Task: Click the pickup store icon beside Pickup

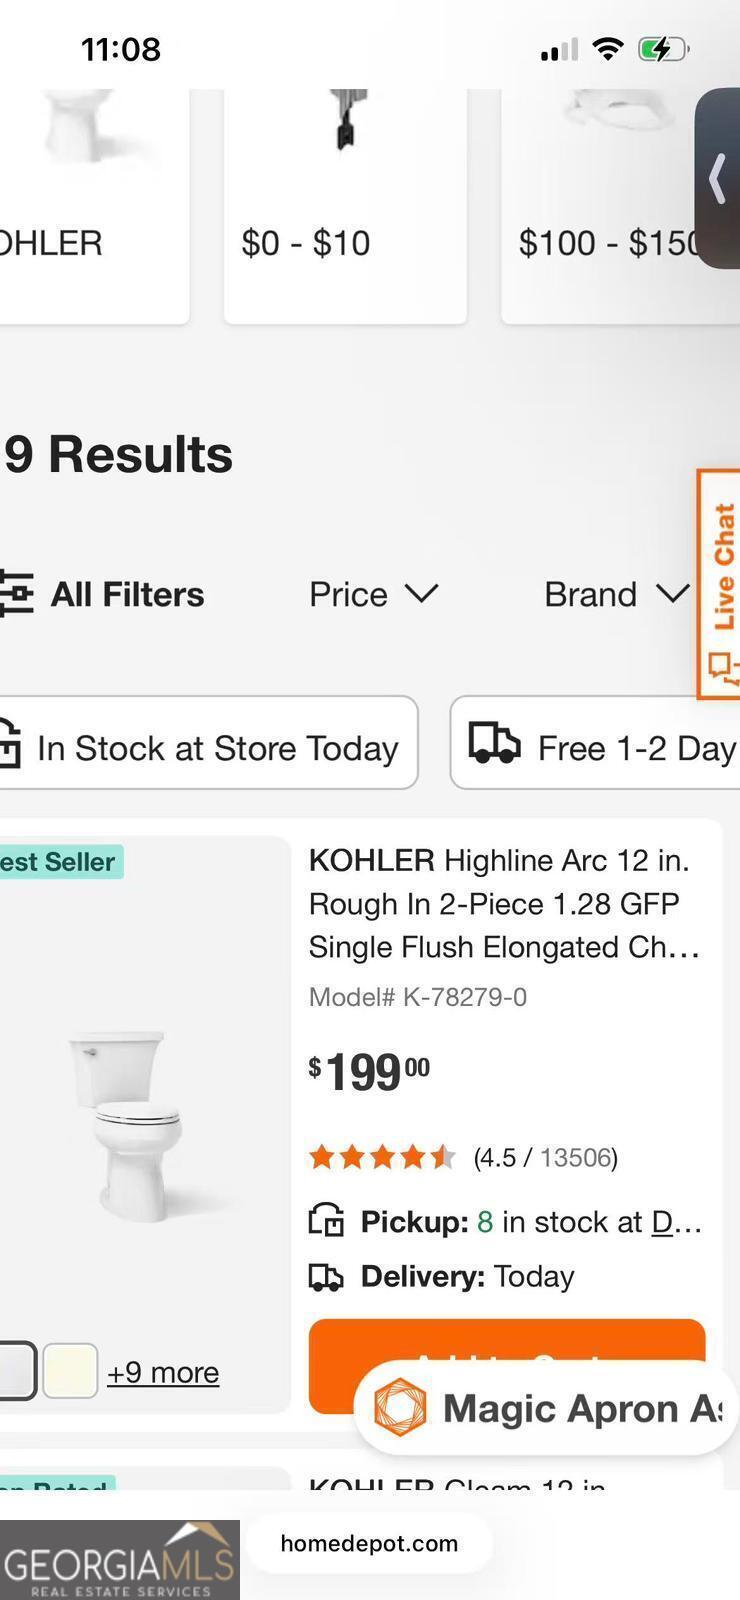Action: (x=326, y=1221)
